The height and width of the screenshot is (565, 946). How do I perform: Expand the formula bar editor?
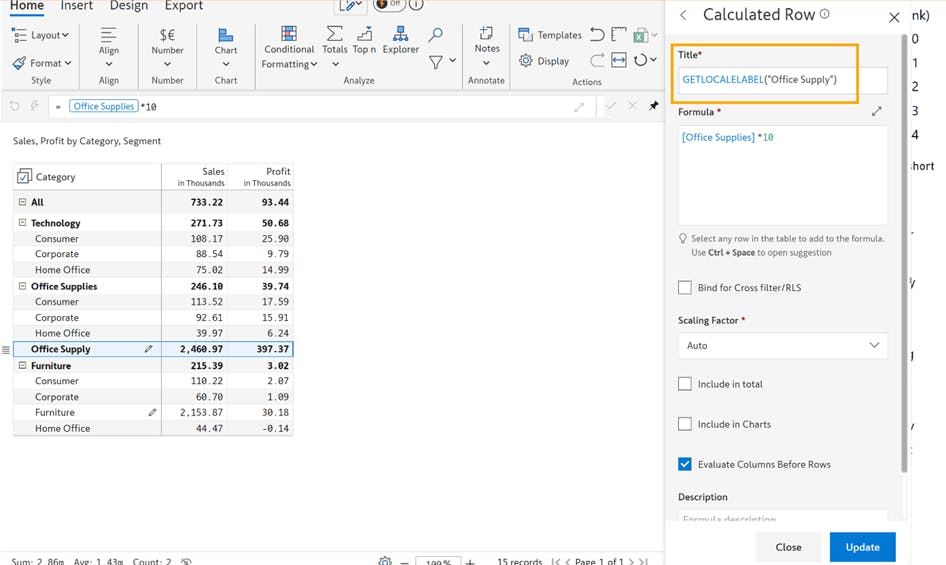[579, 107]
